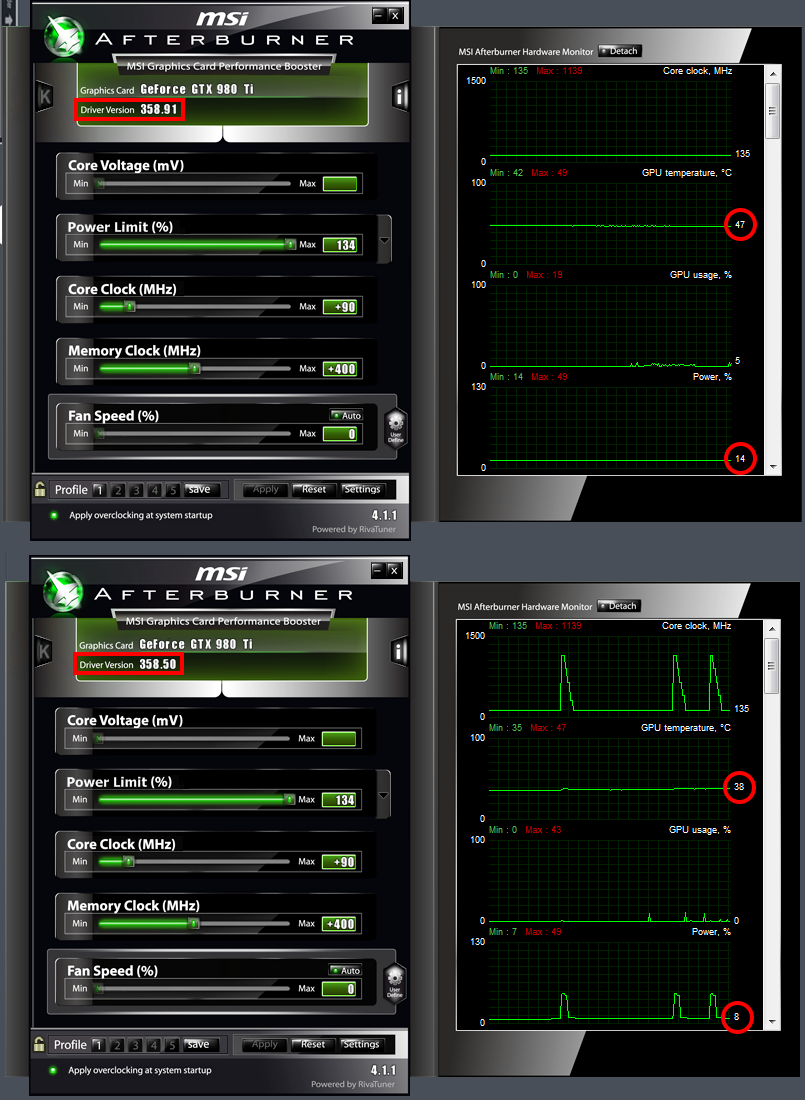This screenshot has height=1100, width=805.
Task: Click Core Clock slider handle, lower window
Action: pos(128,861)
